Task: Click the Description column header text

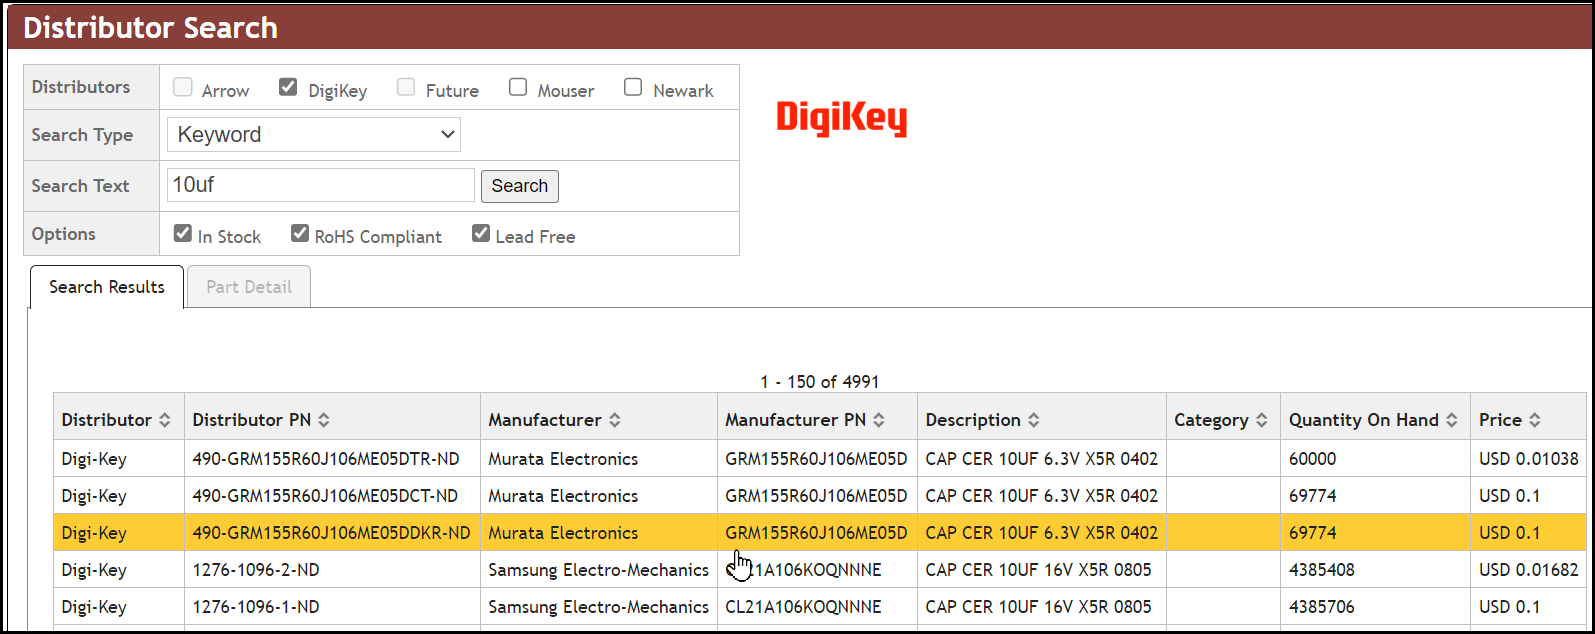Action: tap(973, 420)
